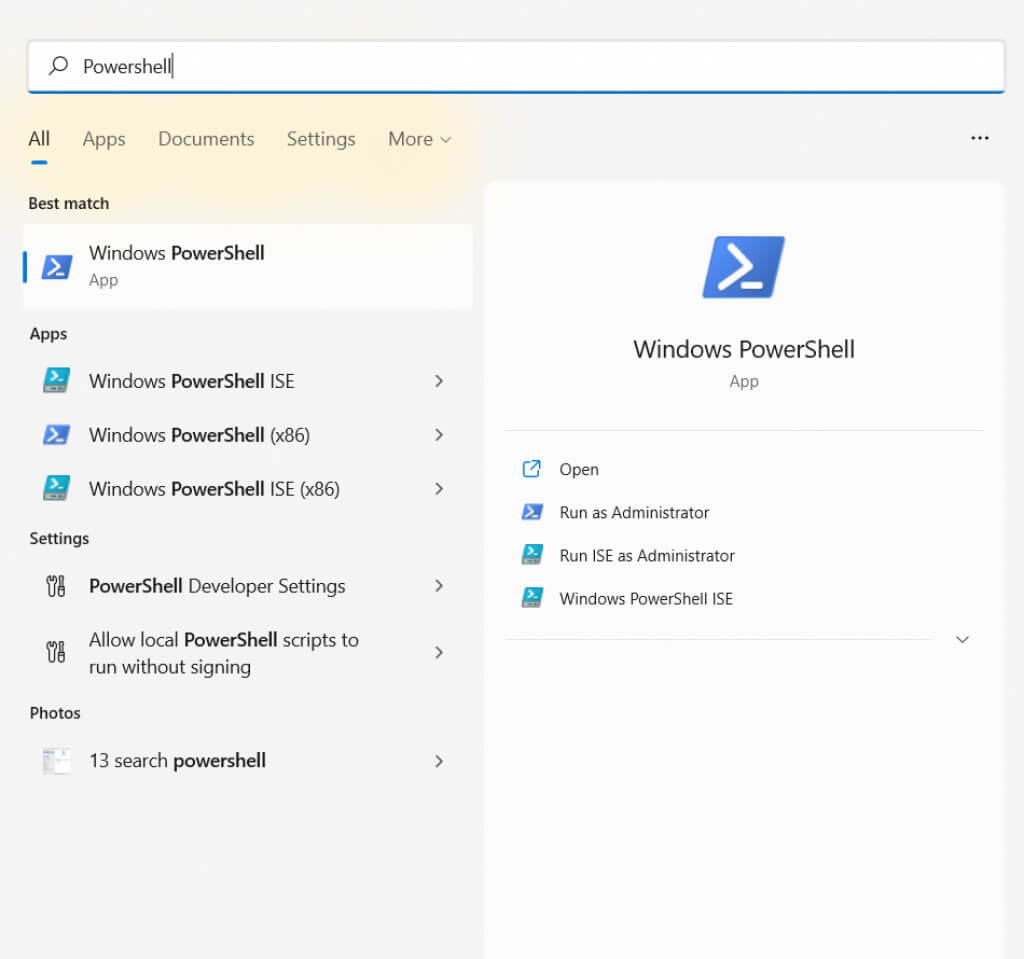
Task: Click the PowerShell Developer Settings tools icon
Action: pos(56,586)
